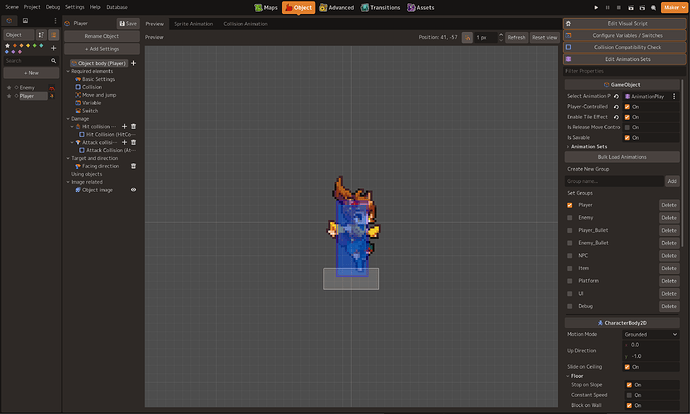The width and height of the screenshot is (690, 414).
Task: Delete the Hit collision entry
Action: pyautogui.click(x=133, y=127)
